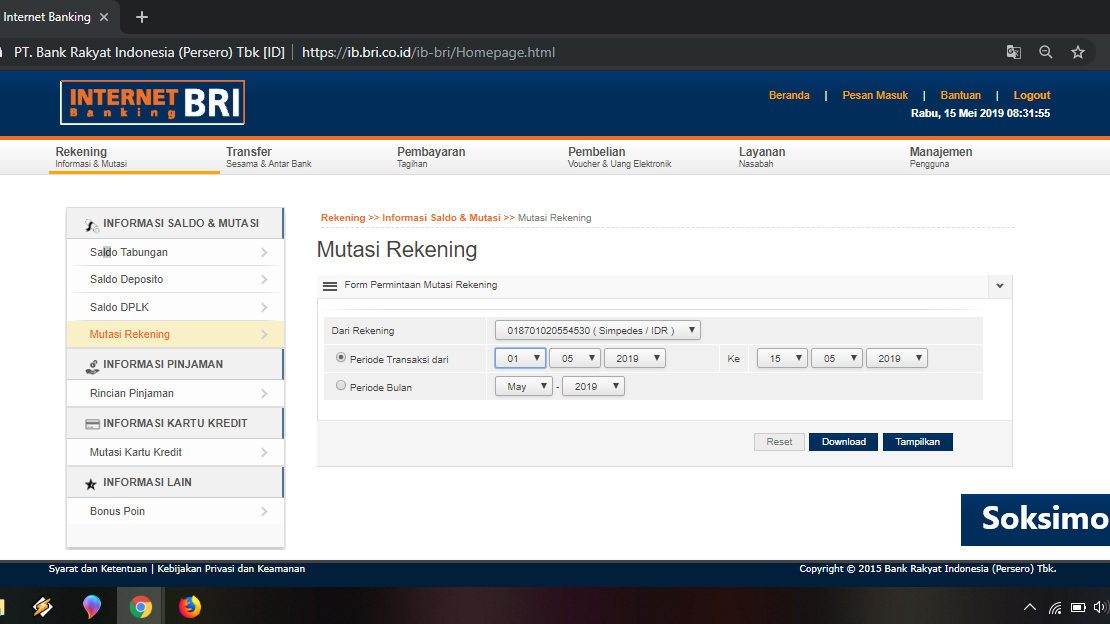Open the browser translate page icon
This screenshot has width=1110, height=624.
pyautogui.click(x=1014, y=52)
